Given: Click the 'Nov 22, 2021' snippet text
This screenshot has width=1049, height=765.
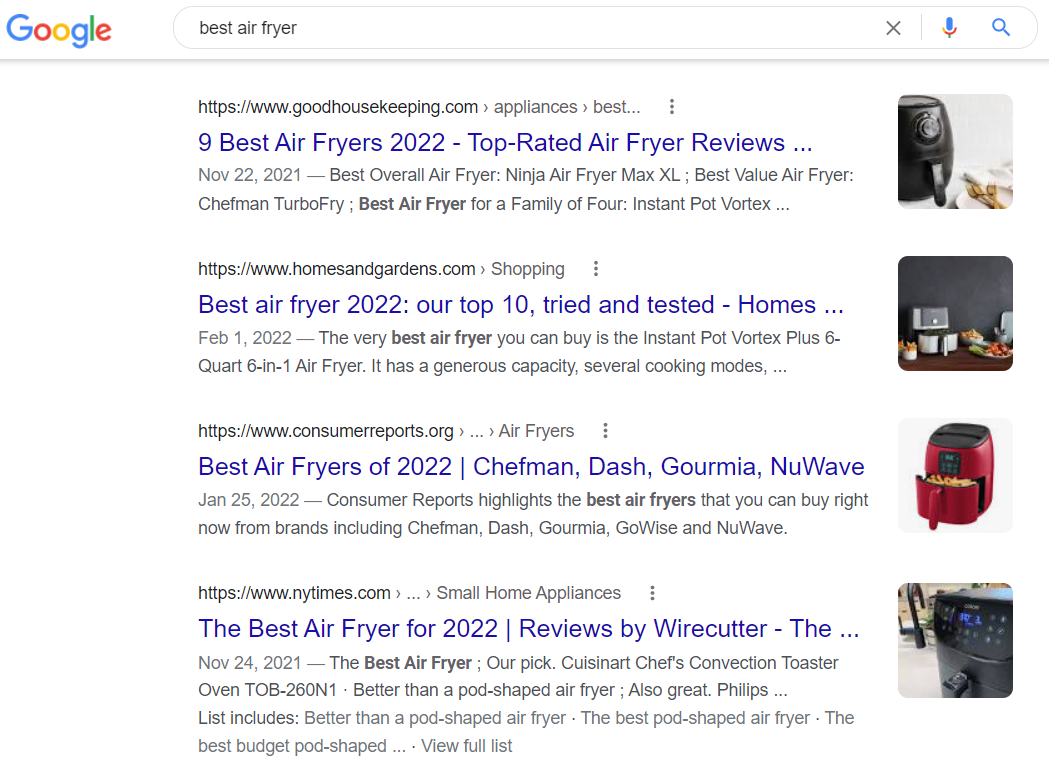Looking at the screenshot, I should pyautogui.click(x=250, y=175).
